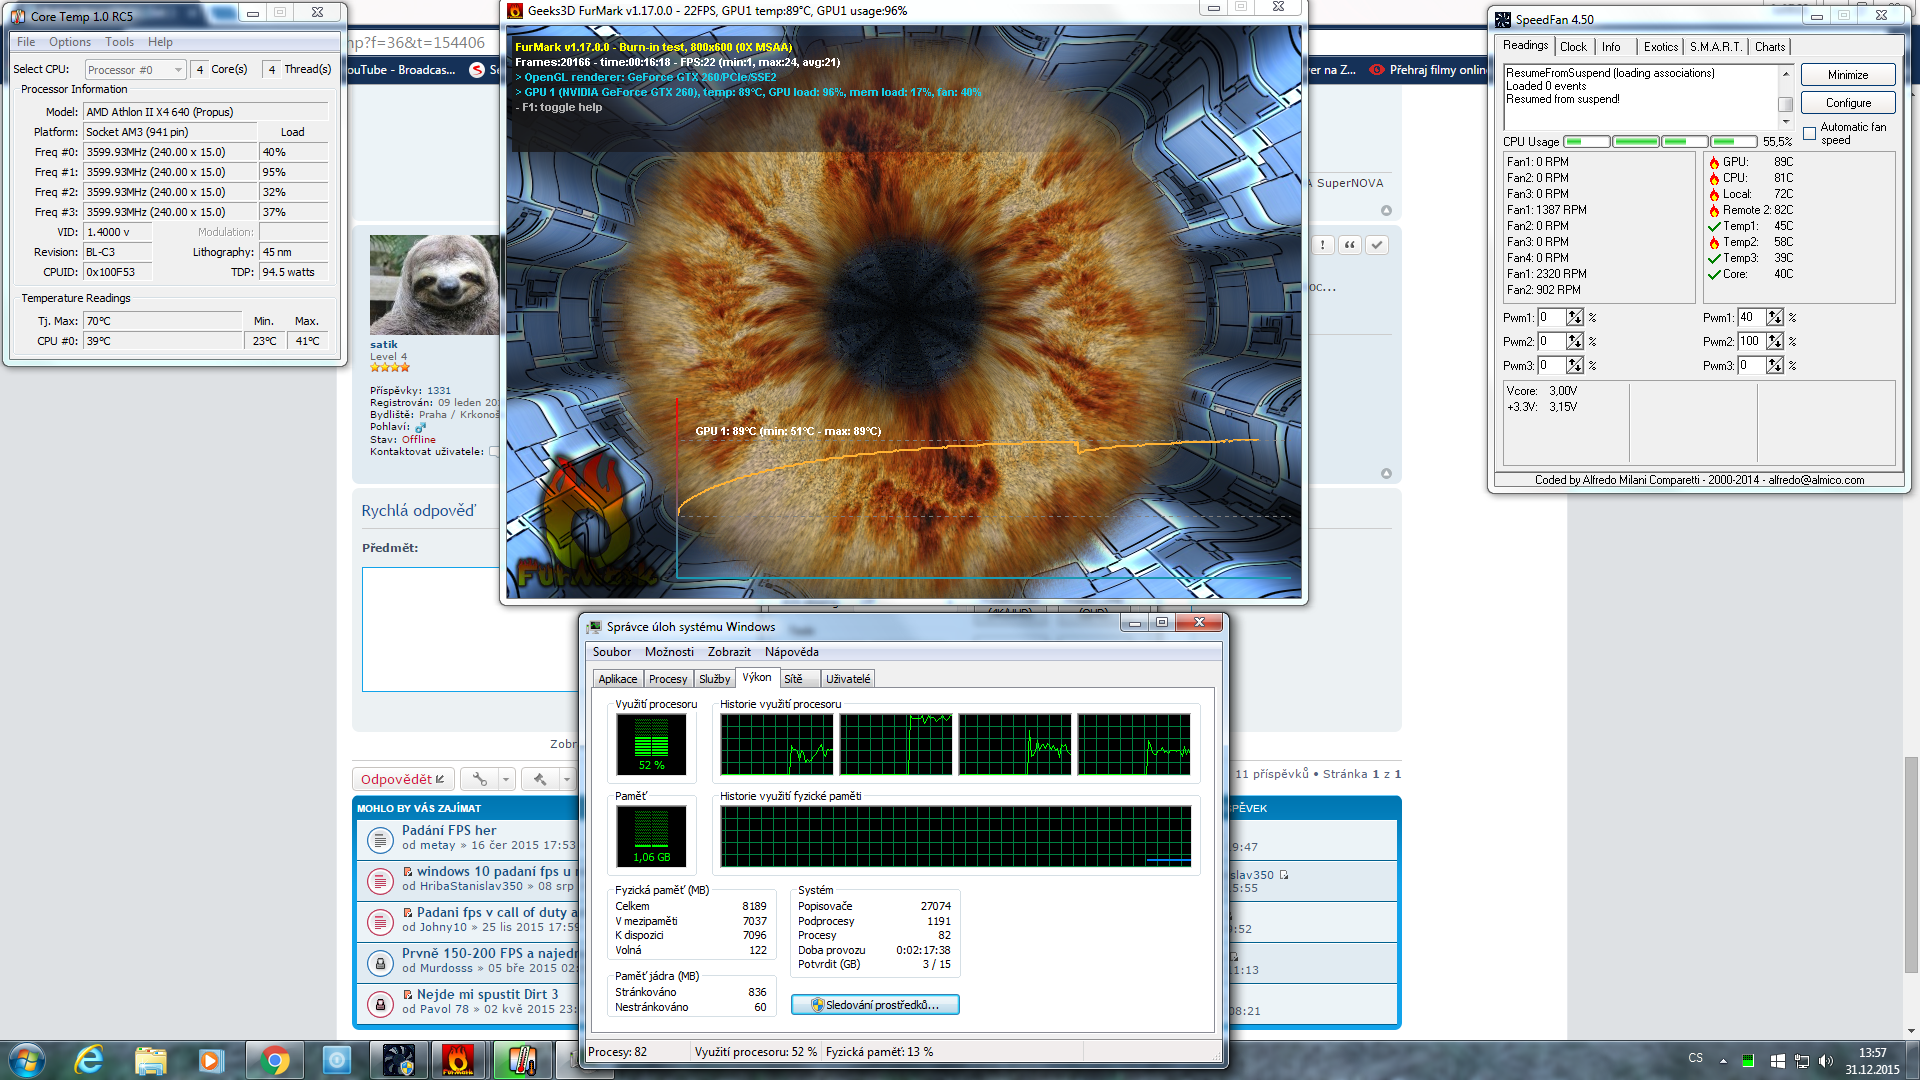Open the Procesy tab in Task Manager
This screenshot has height=1080, width=1920.
tap(667, 679)
